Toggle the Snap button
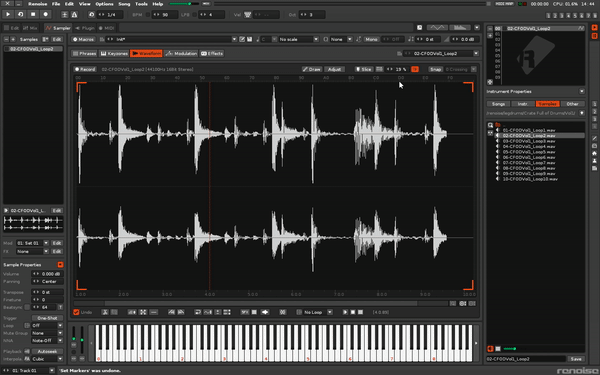The height and width of the screenshot is (375, 600). [435, 69]
